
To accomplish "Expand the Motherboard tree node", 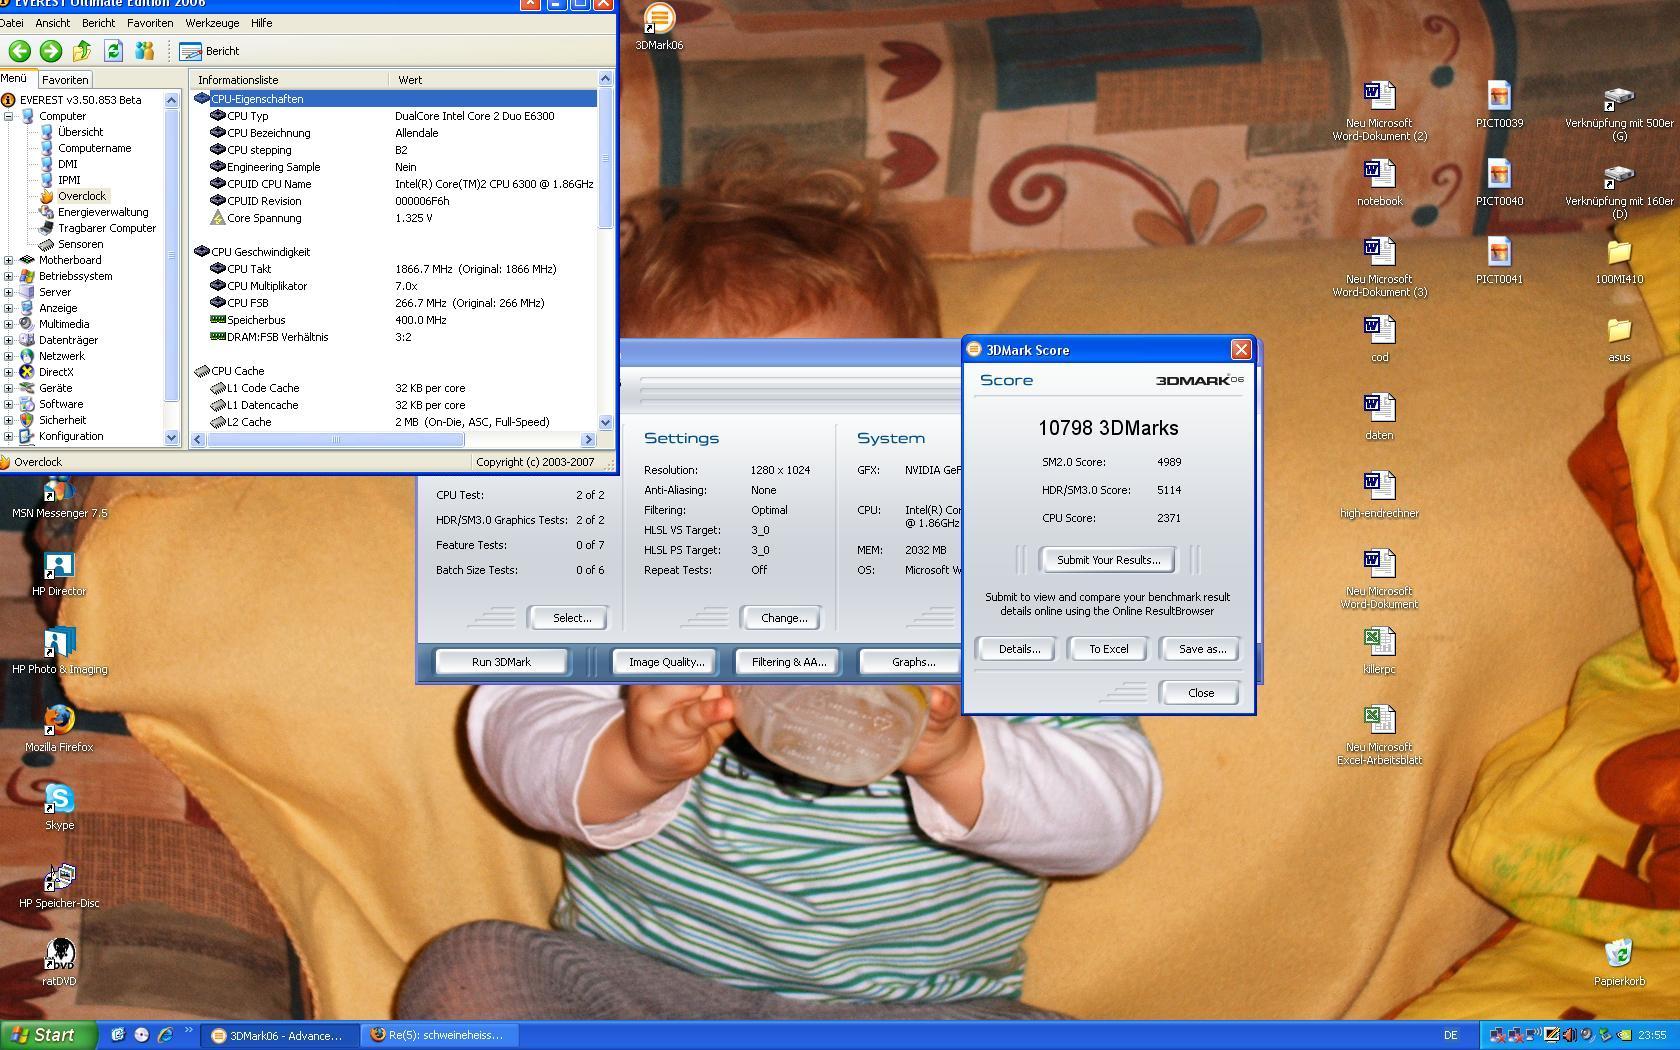I will 9,260.
